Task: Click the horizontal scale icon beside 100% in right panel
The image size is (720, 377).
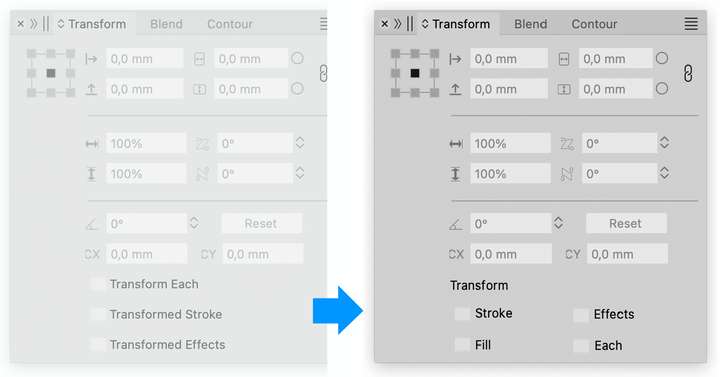Action: point(456,144)
